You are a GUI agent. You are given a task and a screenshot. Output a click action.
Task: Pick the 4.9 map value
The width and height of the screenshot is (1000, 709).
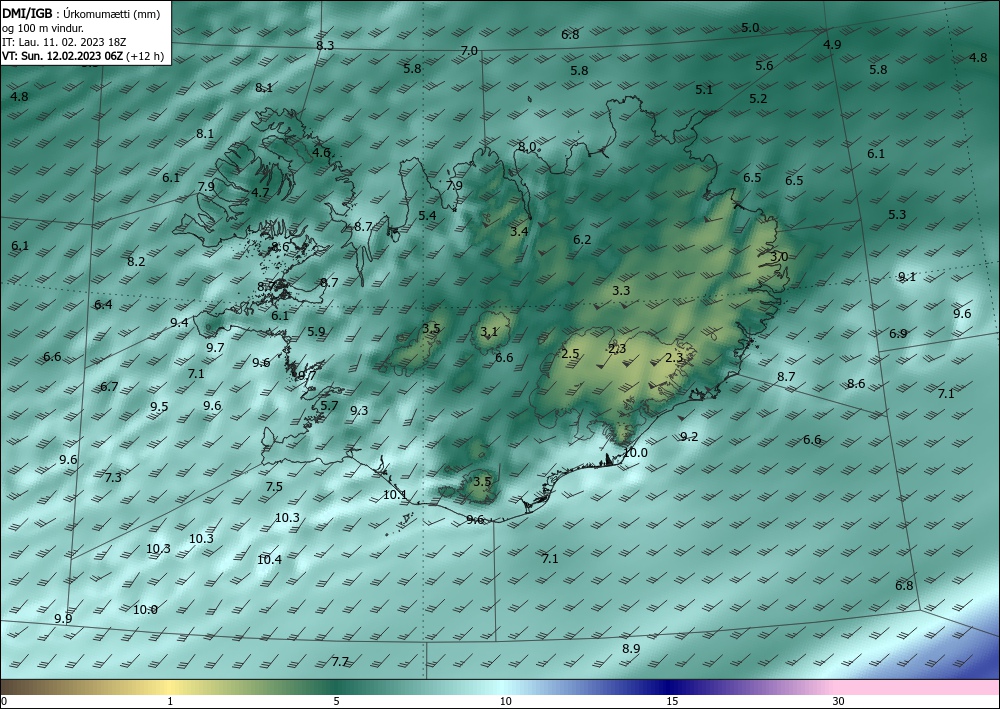click(832, 45)
